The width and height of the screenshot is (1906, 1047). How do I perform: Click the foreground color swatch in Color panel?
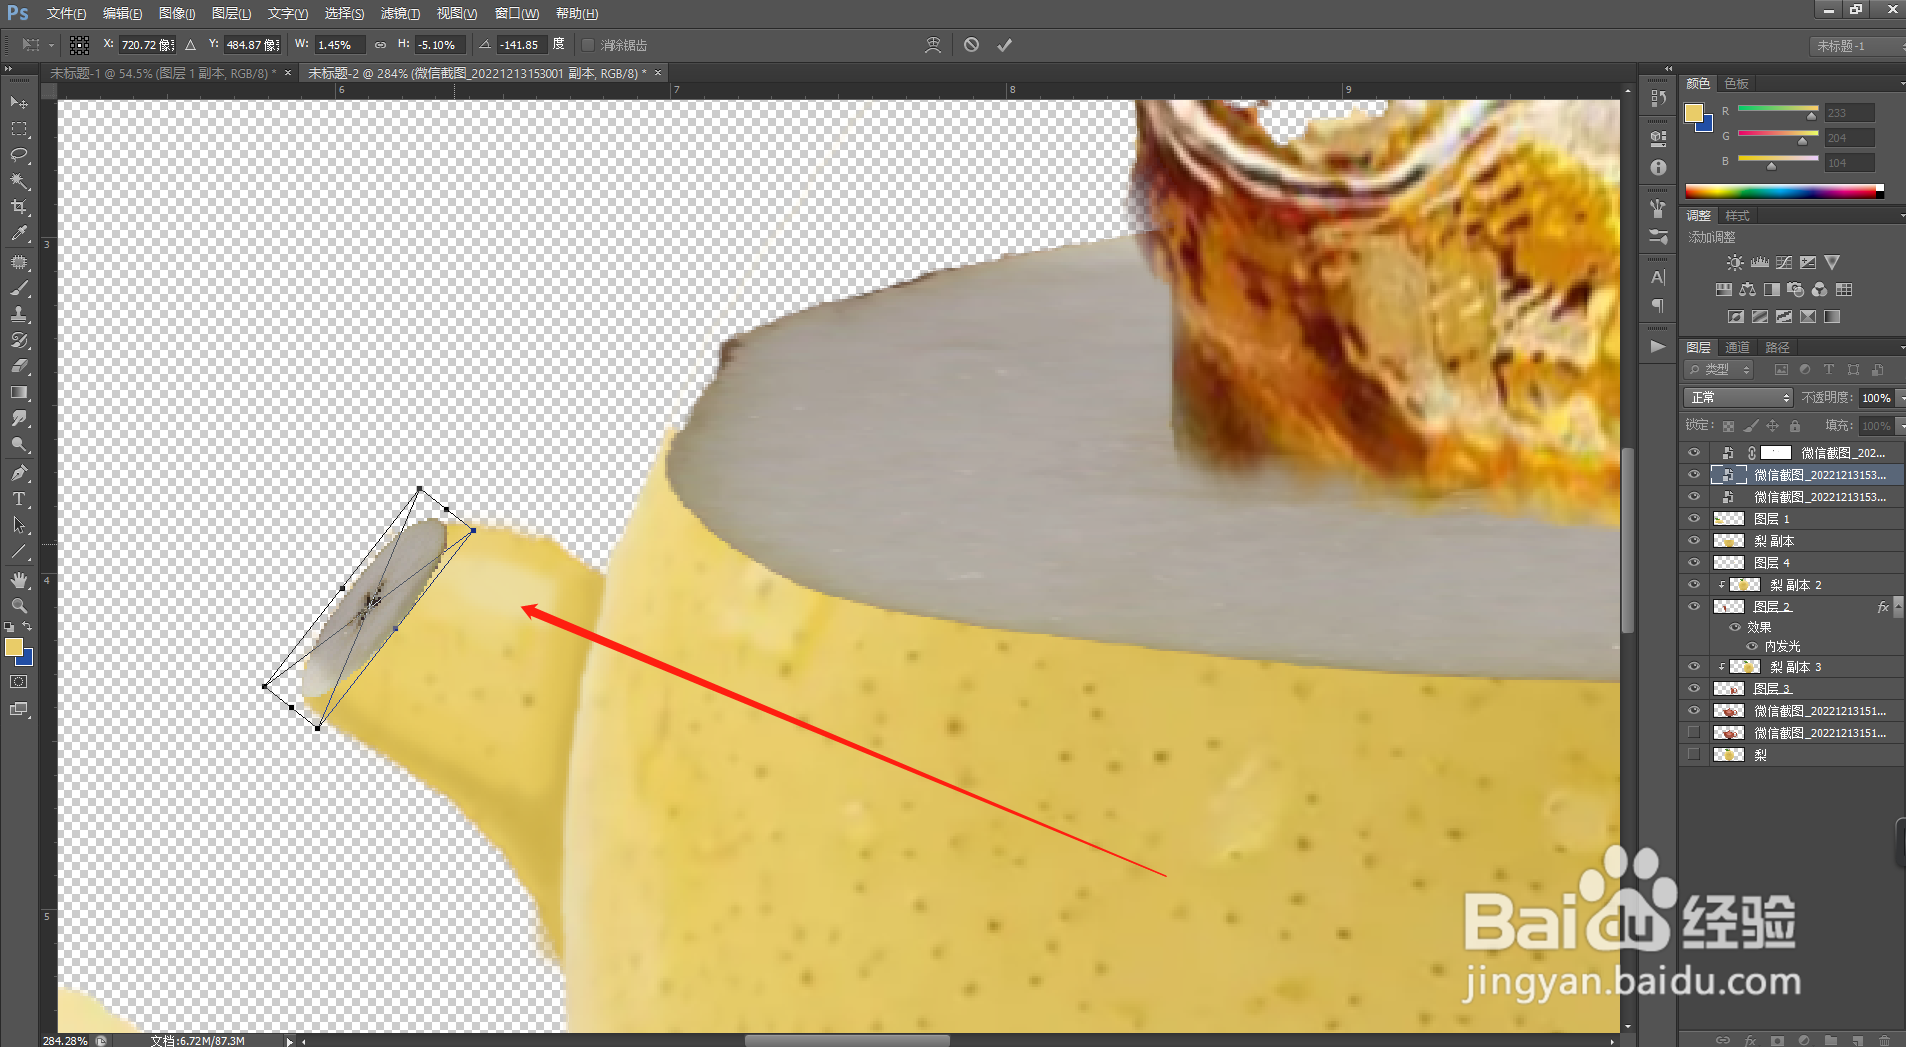[x=1693, y=113]
